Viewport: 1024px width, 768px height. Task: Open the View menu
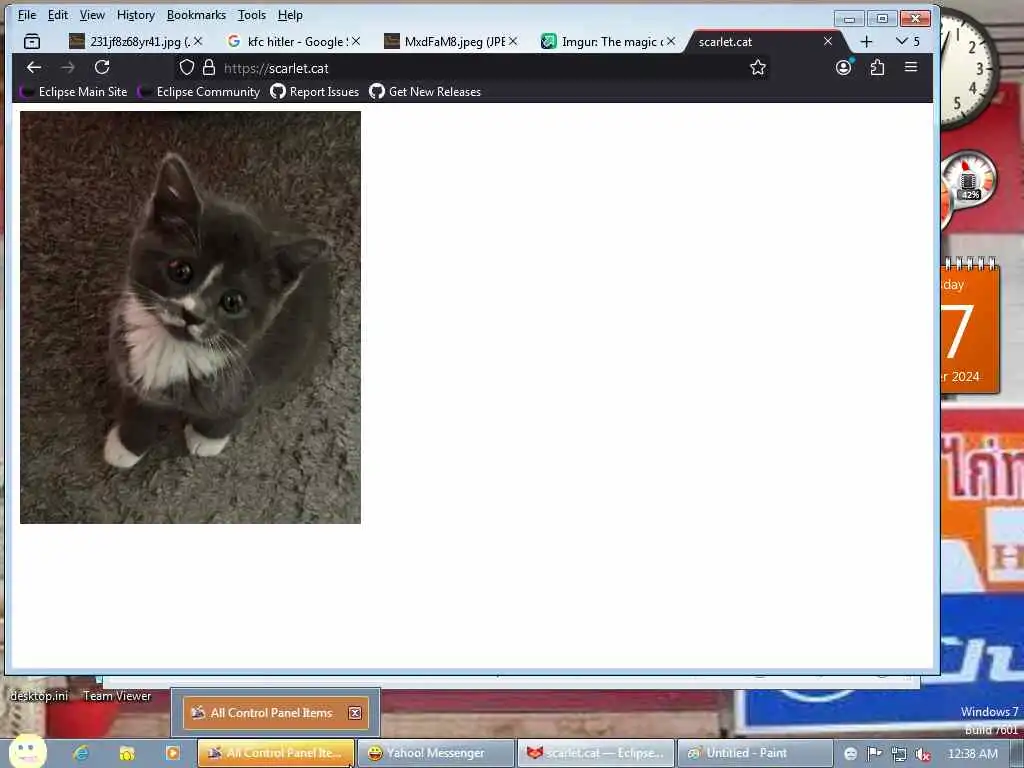[x=92, y=14]
